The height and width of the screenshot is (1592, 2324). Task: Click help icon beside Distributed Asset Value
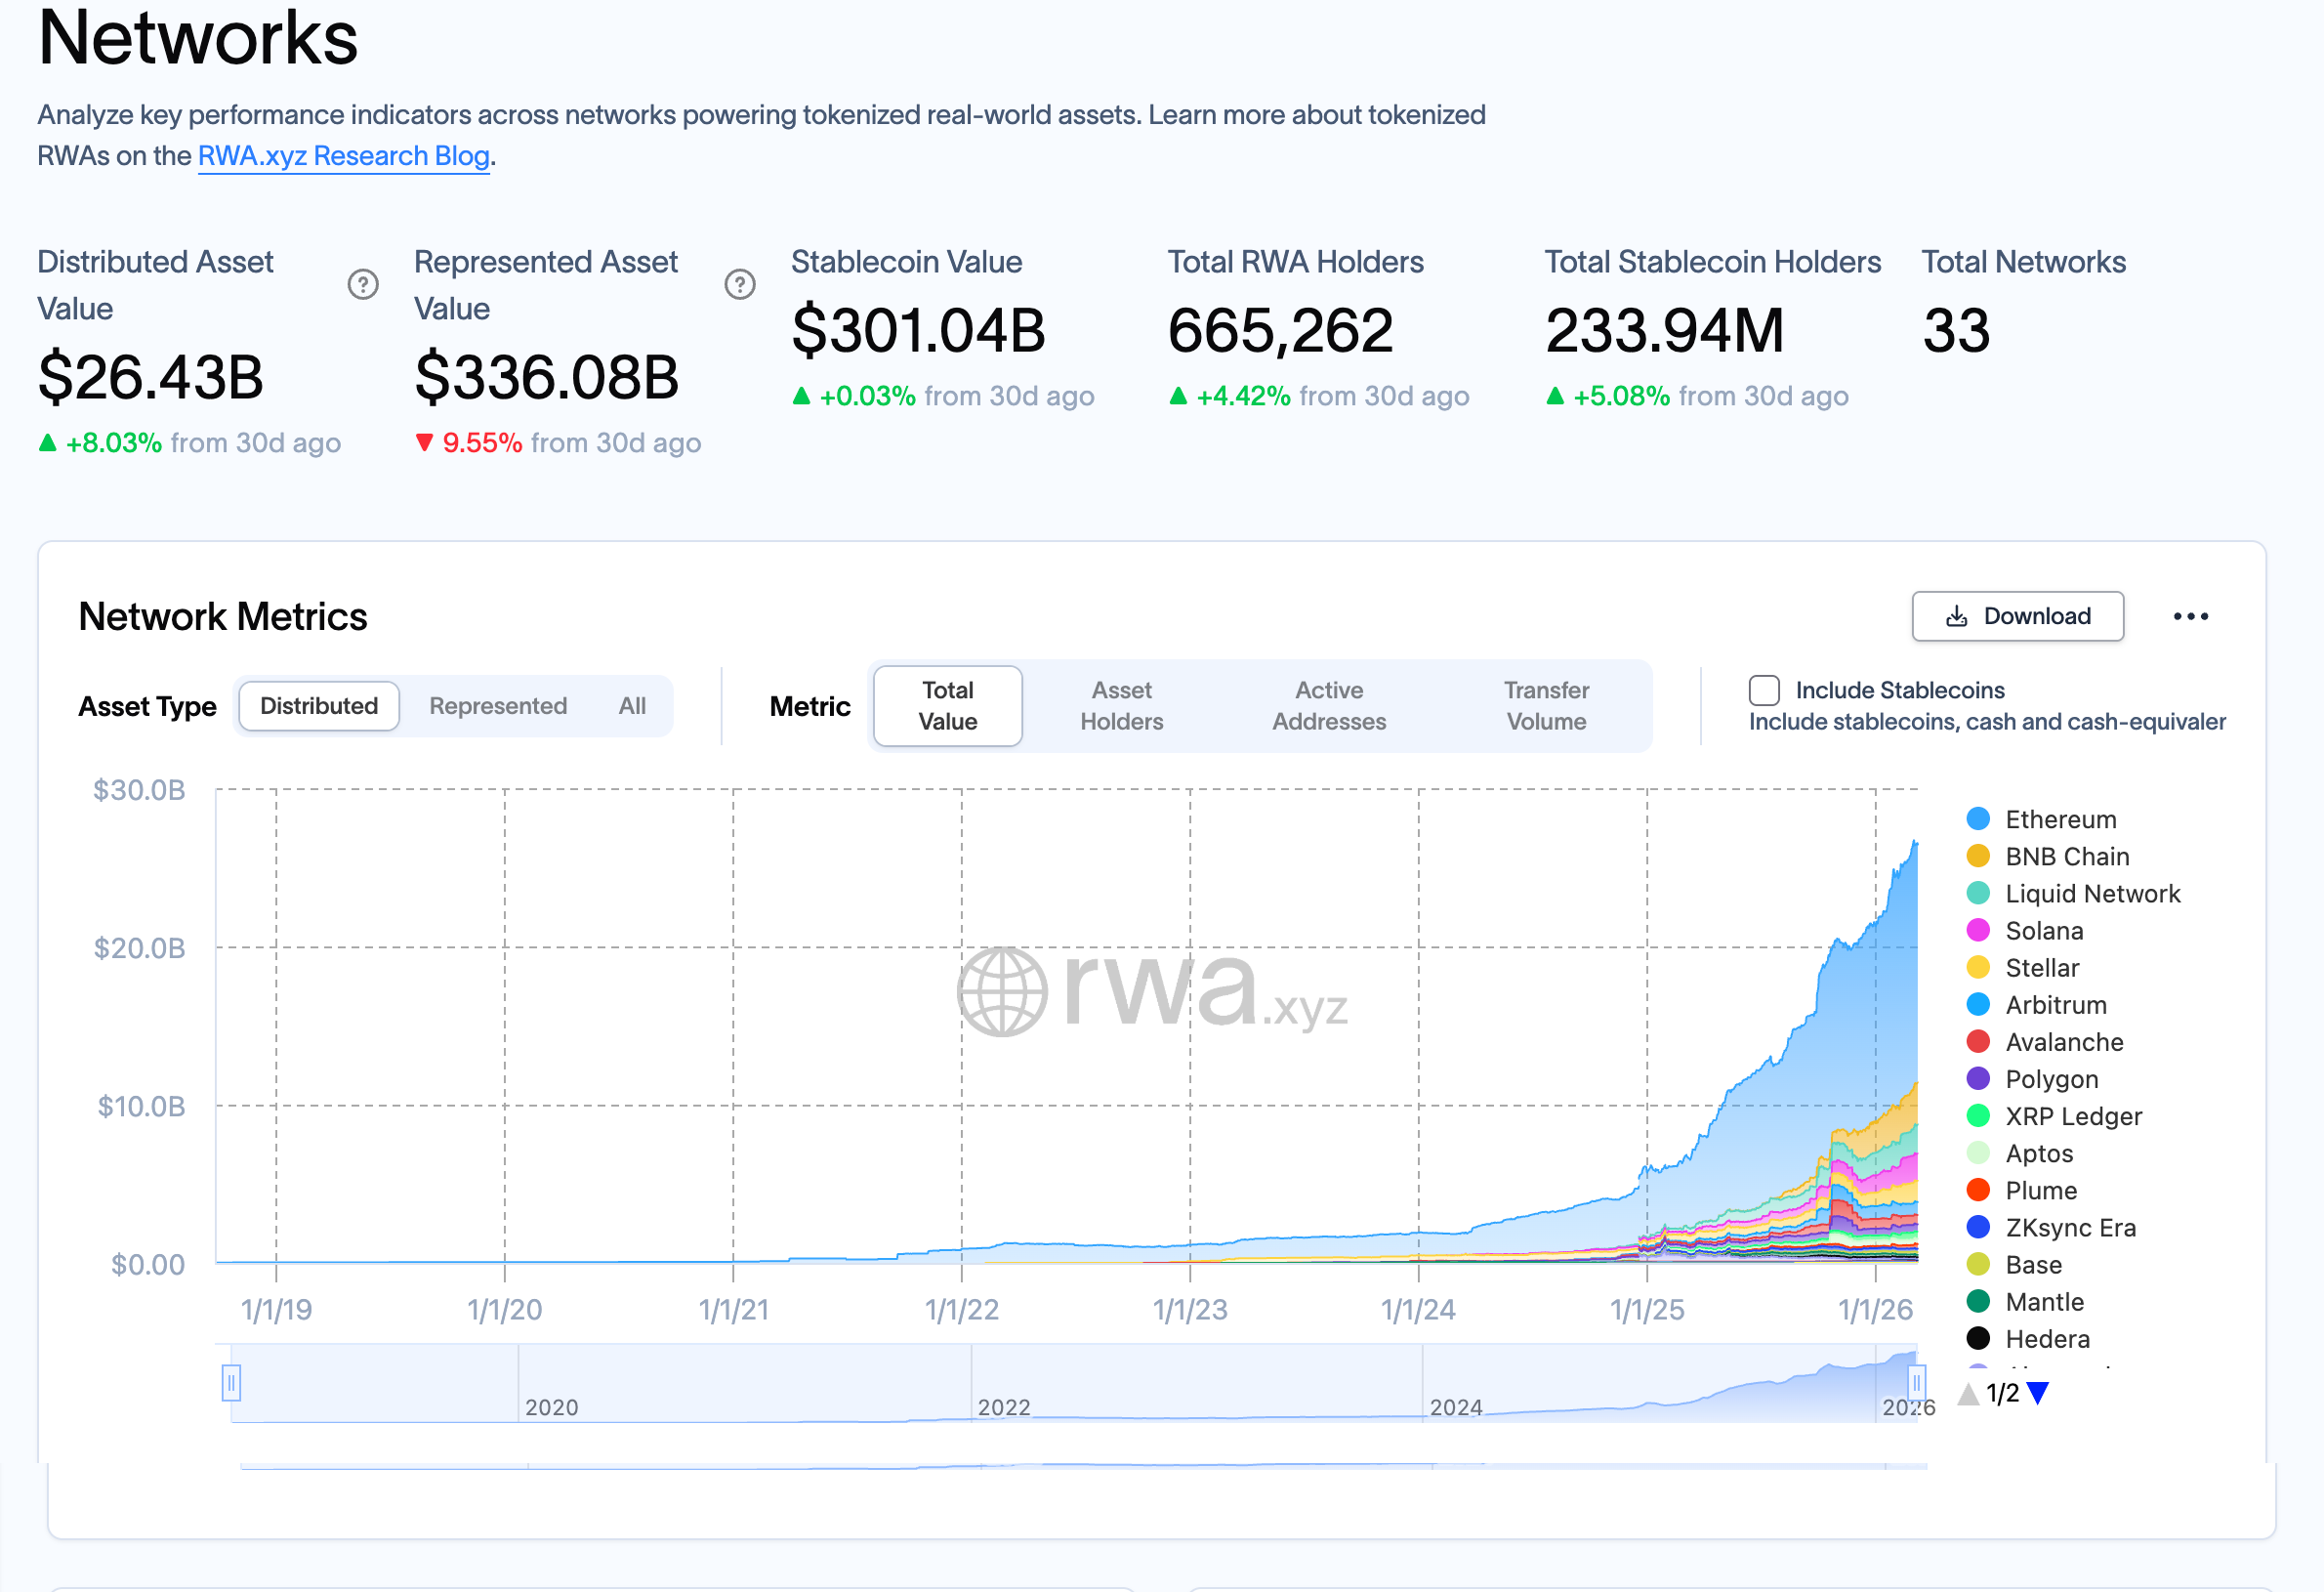(363, 285)
